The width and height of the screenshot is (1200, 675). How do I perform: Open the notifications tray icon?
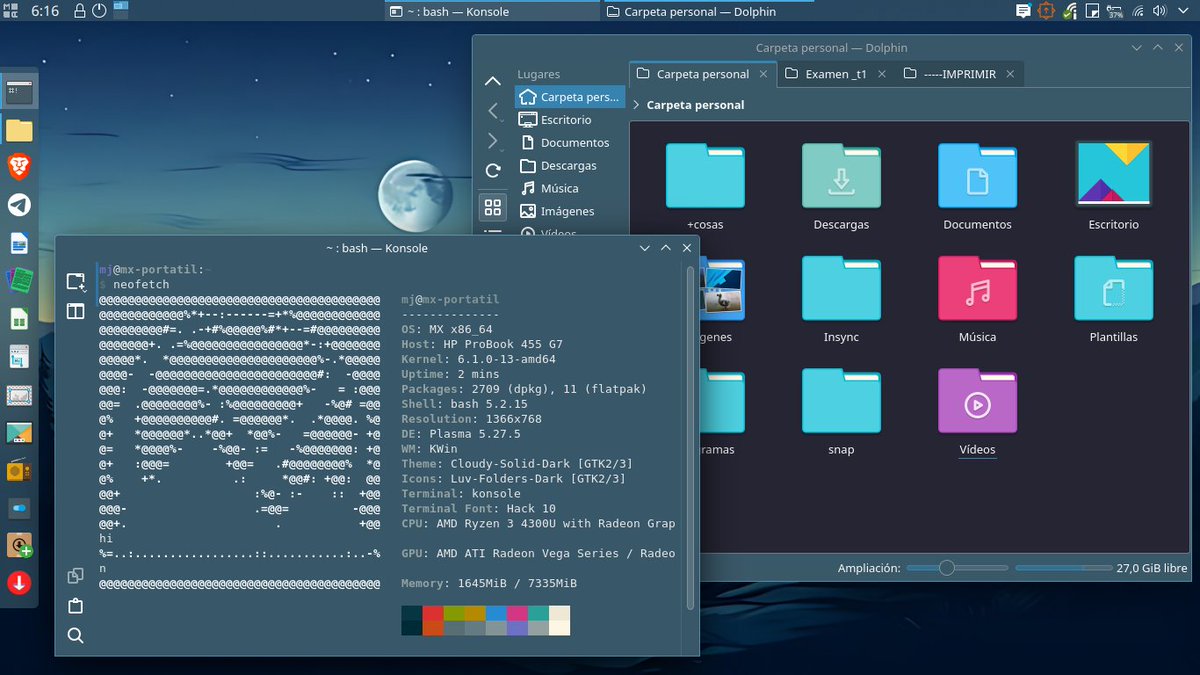(1023, 12)
